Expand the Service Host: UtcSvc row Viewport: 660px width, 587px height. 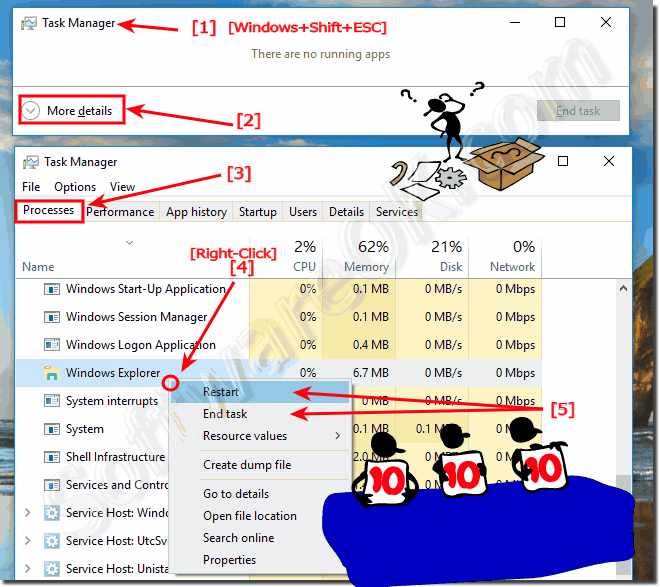(x=28, y=541)
